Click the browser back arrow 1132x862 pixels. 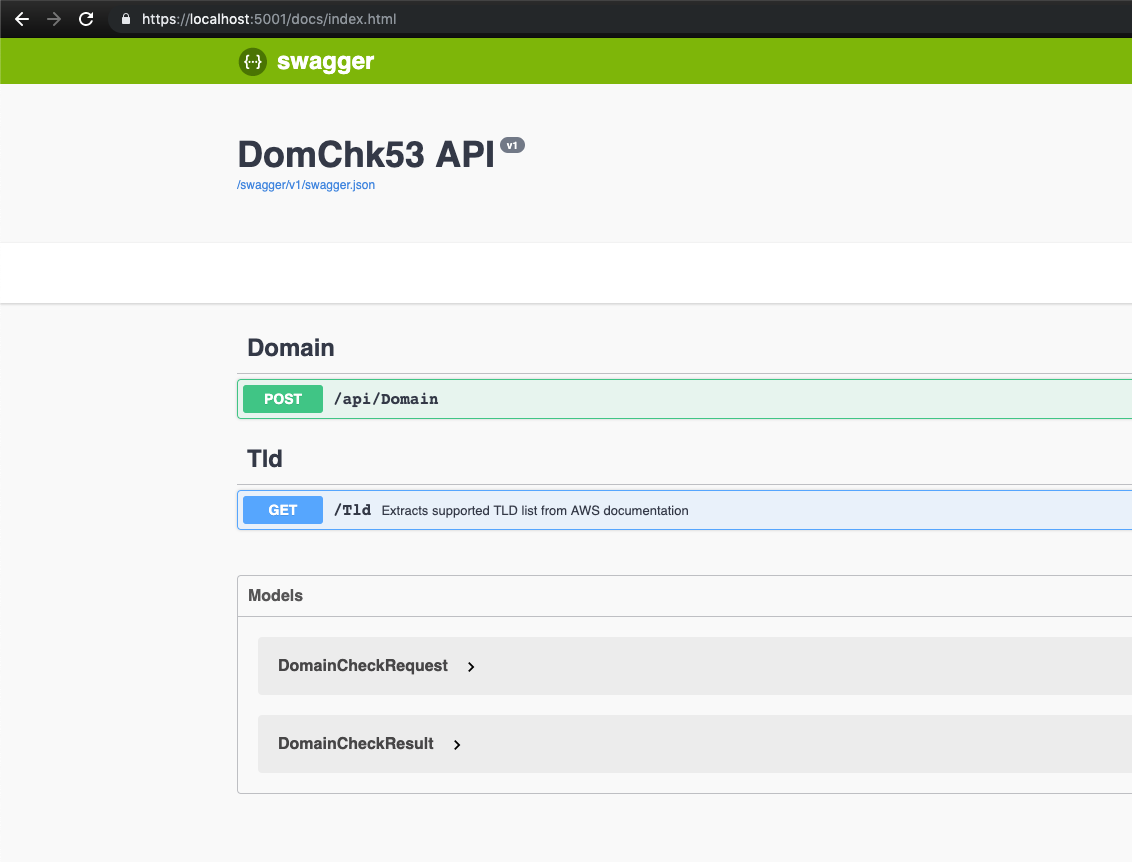[x=22, y=19]
